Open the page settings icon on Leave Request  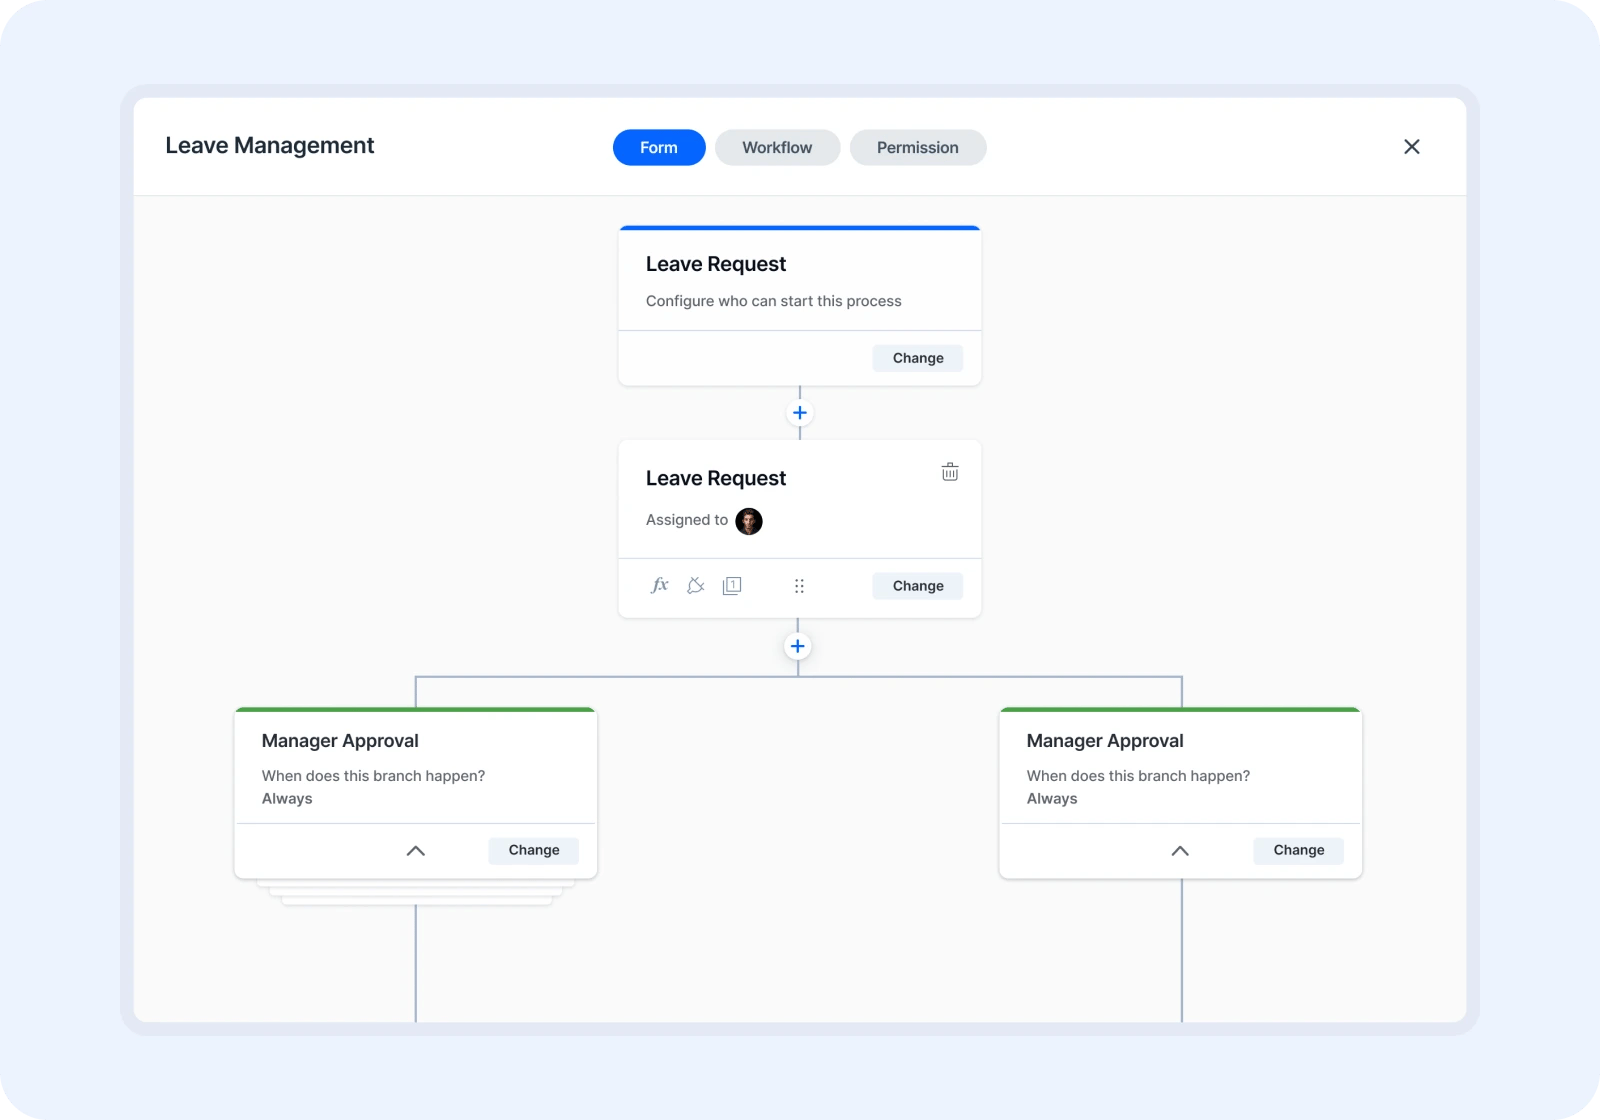click(x=733, y=586)
